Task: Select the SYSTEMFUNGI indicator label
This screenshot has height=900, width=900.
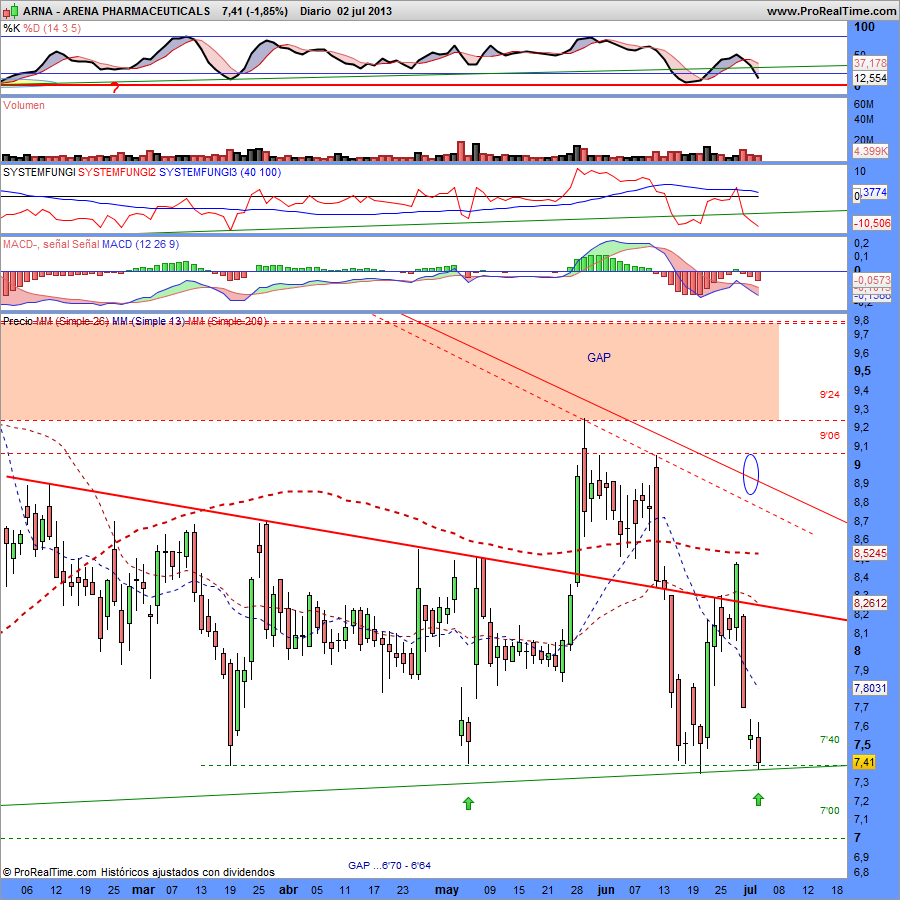Action: pos(39,172)
